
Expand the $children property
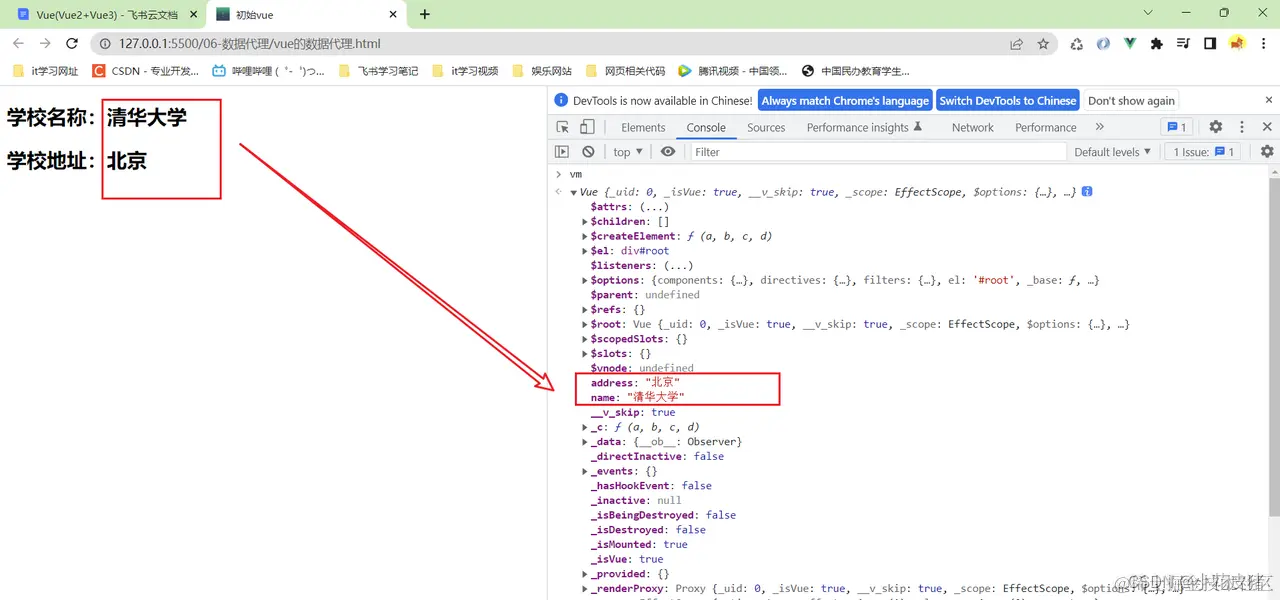pyautogui.click(x=585, y=222)
